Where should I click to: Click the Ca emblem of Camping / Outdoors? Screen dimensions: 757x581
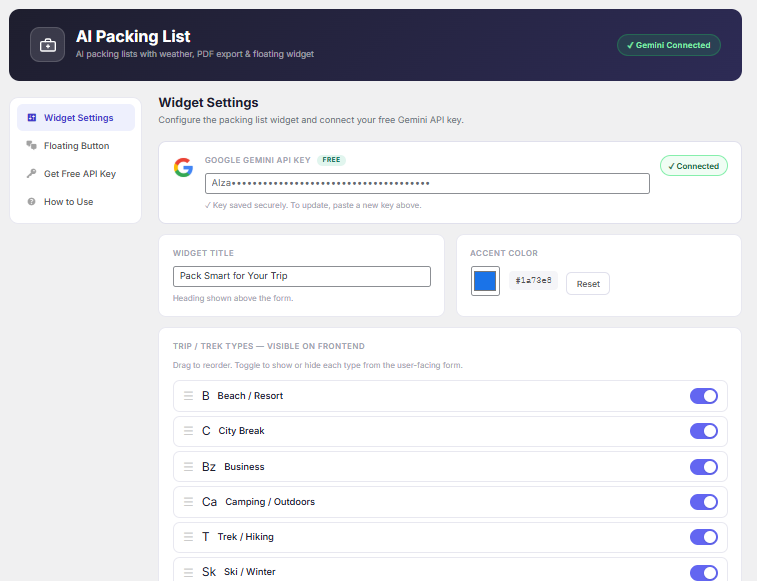point(209,502)
